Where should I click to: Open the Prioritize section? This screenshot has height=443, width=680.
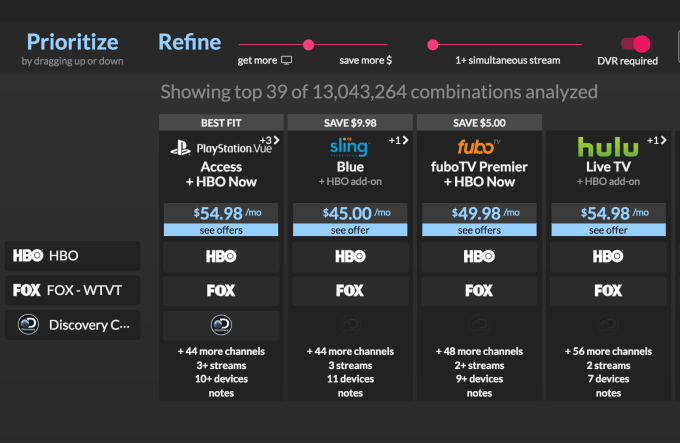(x=72, y=43)
